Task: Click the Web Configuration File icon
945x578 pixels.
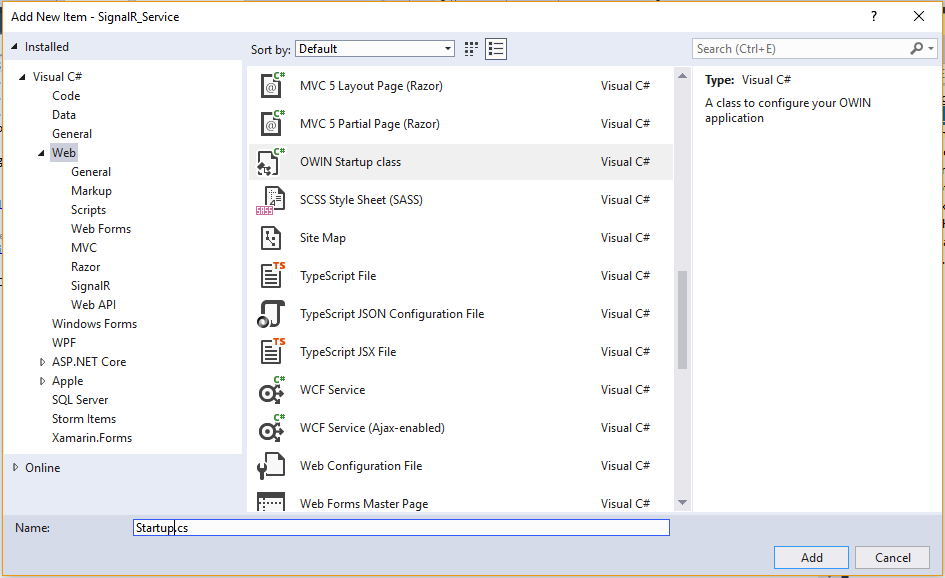Action: point(271,466)
